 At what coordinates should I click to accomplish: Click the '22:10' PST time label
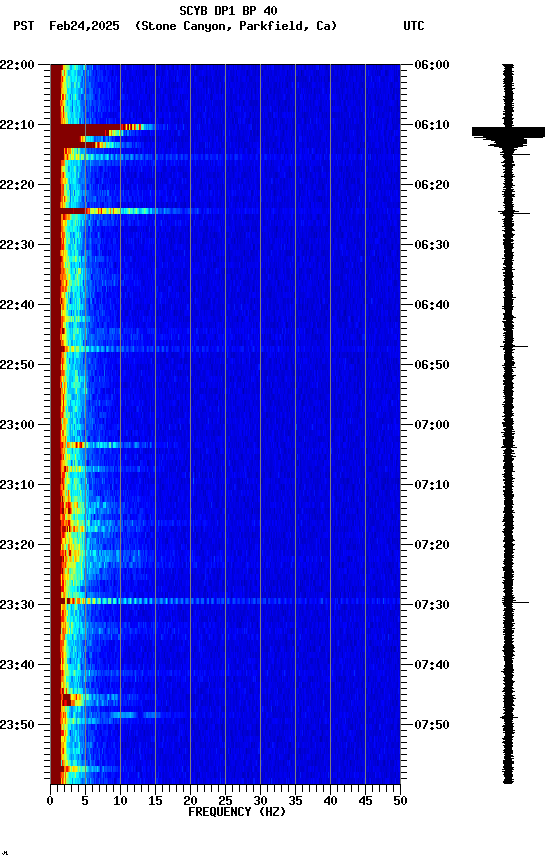coord(17,125)
